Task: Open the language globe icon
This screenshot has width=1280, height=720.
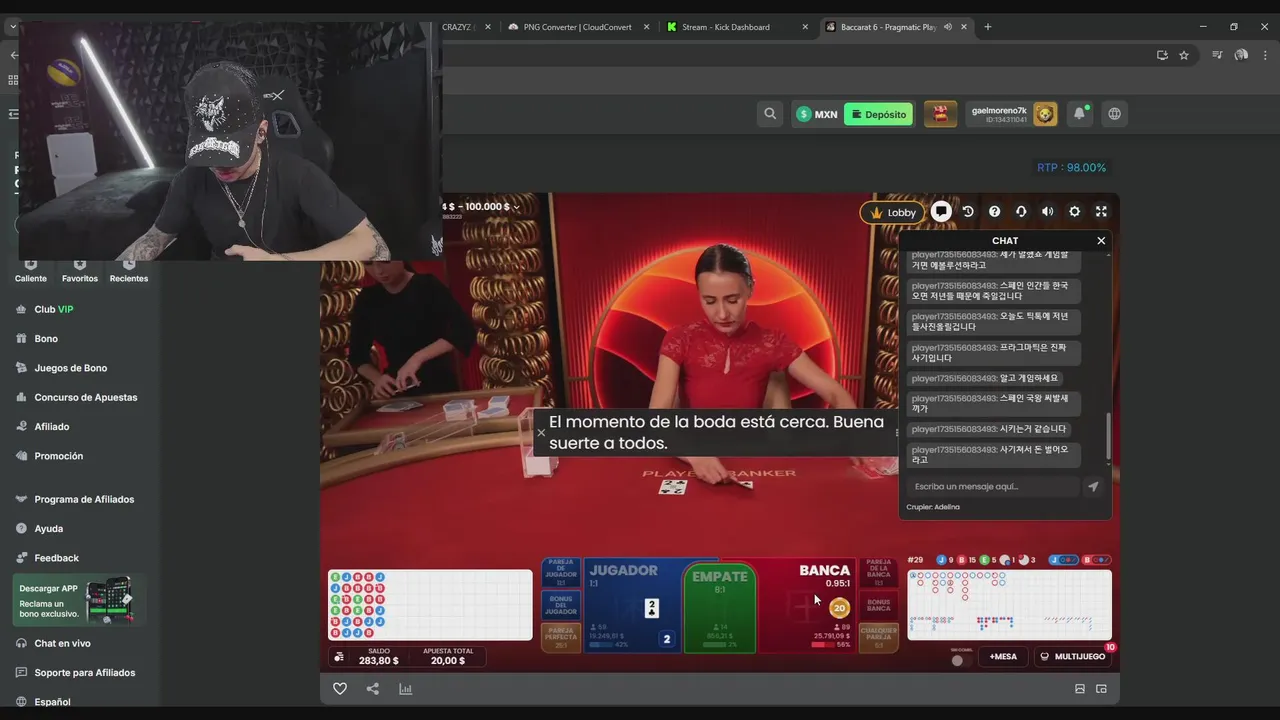Action: click(x=1114, y=114)
